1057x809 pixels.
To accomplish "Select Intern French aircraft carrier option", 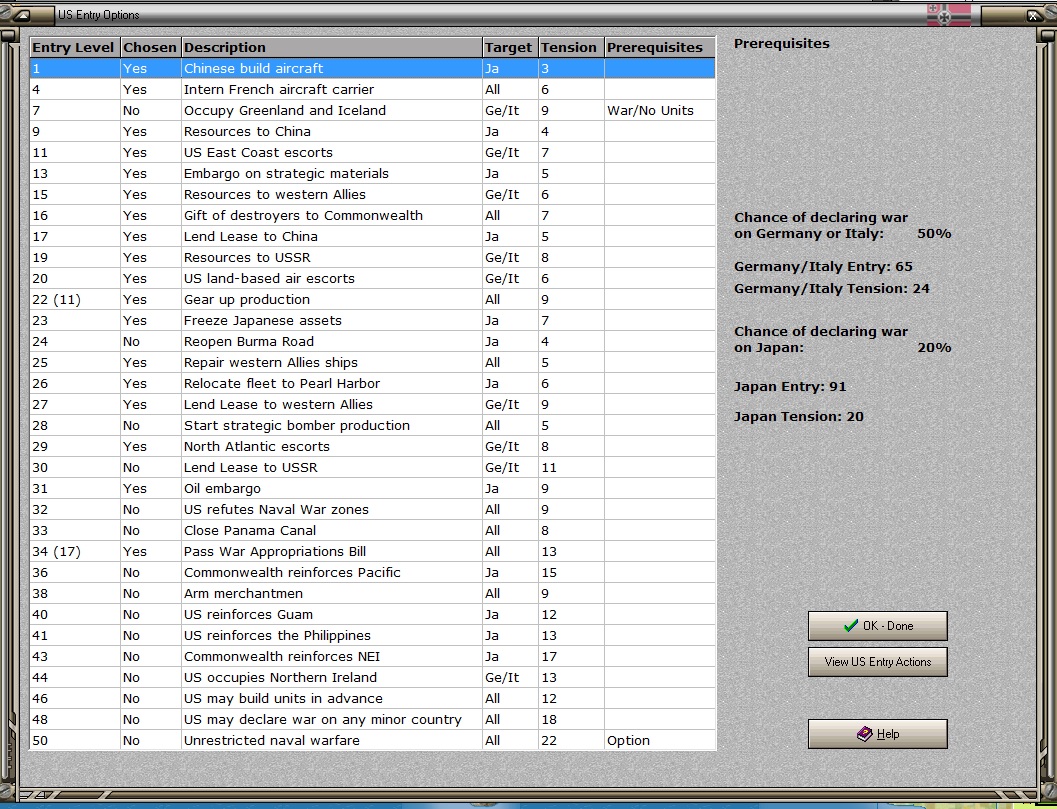I will coord(372,89).
